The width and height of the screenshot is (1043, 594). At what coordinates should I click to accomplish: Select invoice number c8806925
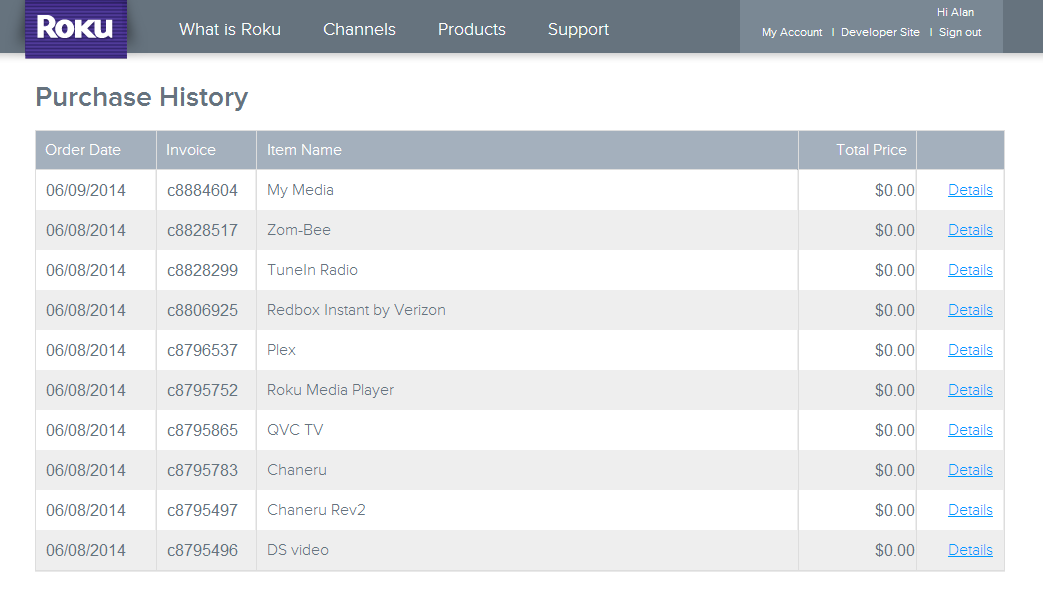pyautogui.click(x=202, y=310)
